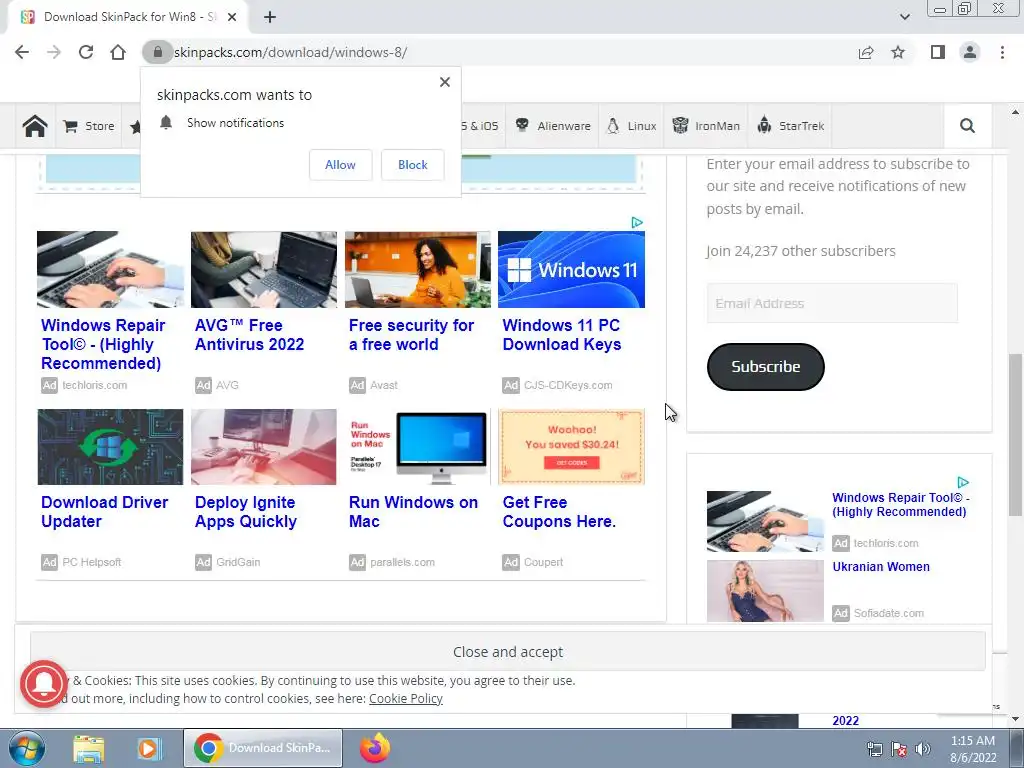Screen dimensions: 1024x768
Task: Open Windows 11 PC Download Keys ad
Action: [562, 334]
